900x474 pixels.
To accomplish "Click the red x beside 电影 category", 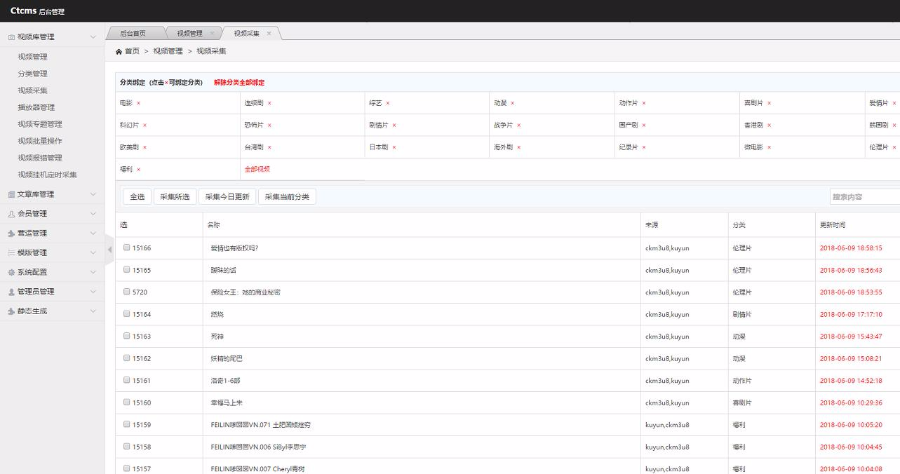I will point(138,103).
